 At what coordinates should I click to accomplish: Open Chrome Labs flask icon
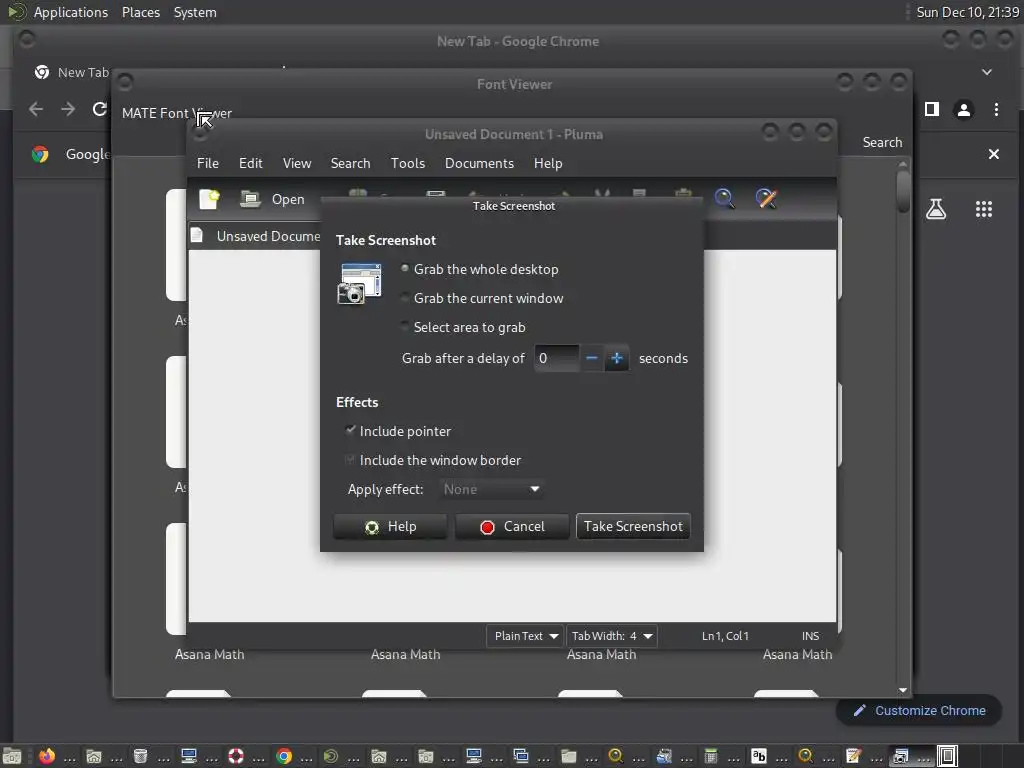(x=936, y=209)
